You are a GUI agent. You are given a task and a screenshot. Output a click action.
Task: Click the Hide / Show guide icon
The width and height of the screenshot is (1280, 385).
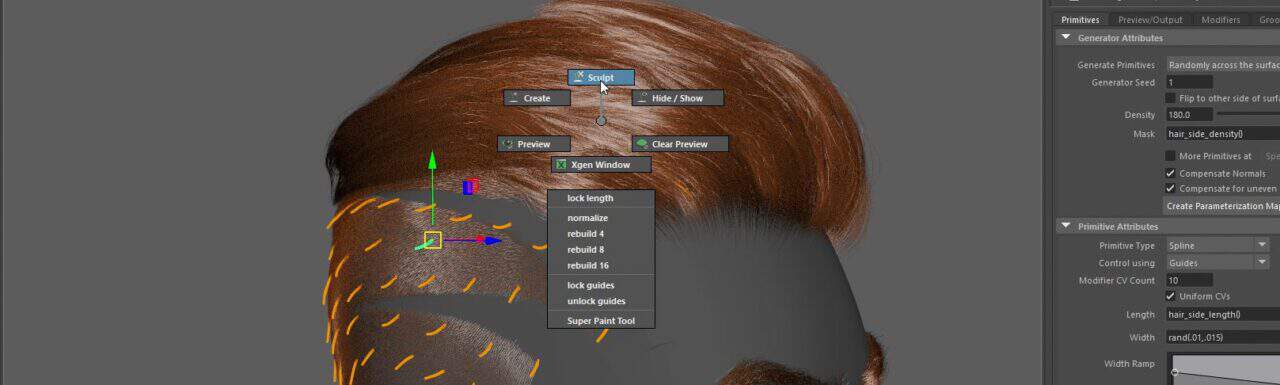(x=642, y=98)
